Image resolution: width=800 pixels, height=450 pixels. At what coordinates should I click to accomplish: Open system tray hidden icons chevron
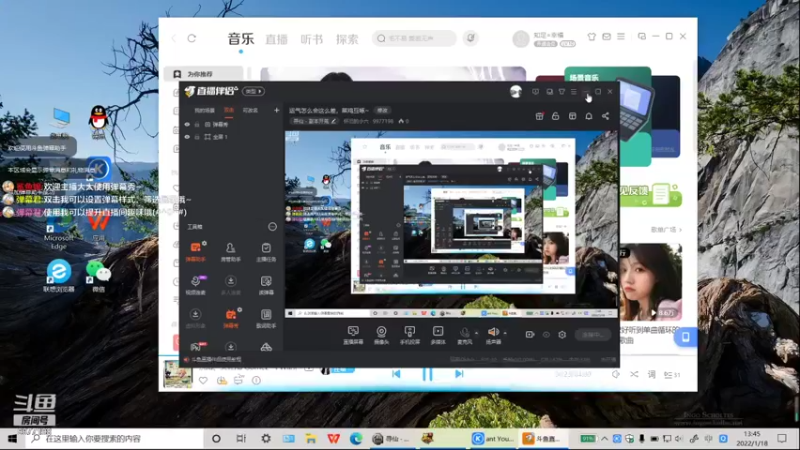[x=605, y=438]
